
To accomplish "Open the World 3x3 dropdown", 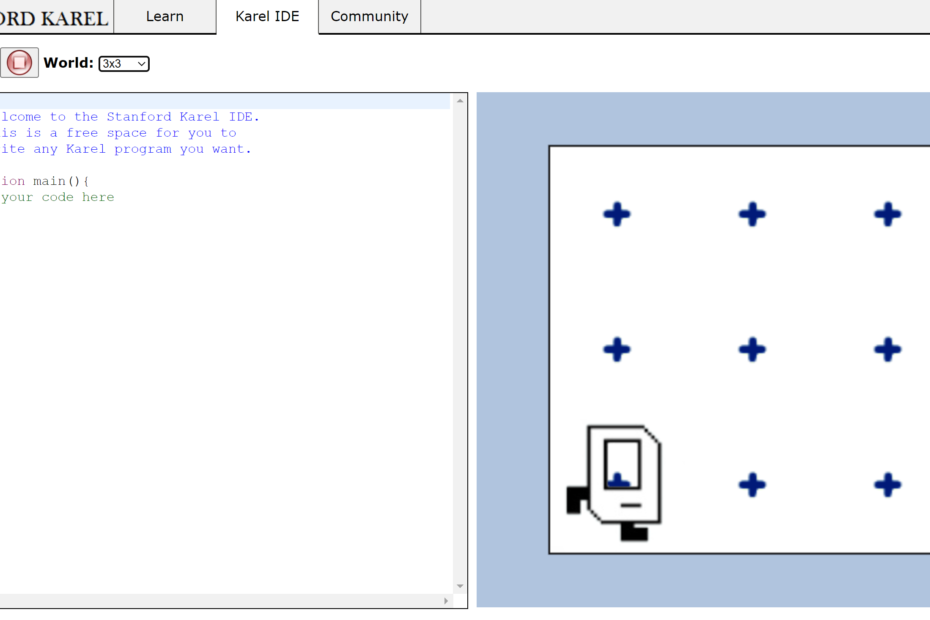I will (x=124, y=63).
